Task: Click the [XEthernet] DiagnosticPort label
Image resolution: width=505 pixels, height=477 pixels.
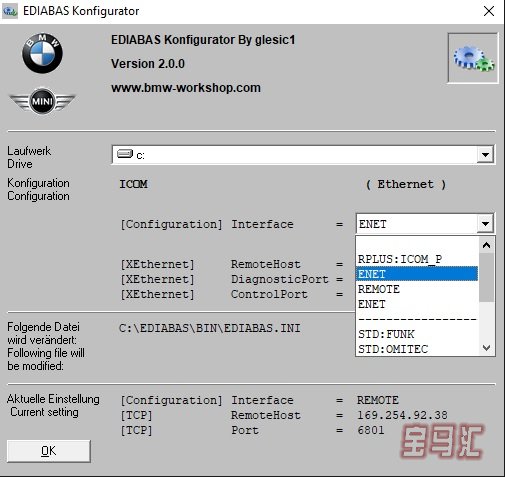Action: 224,279
